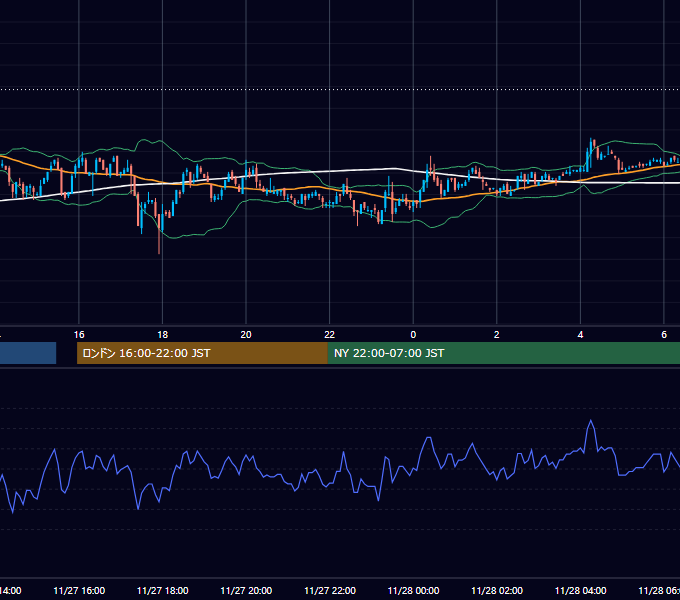Screen dimensions: 680x600
Task: Click the "16" hour label on chart axis
Action: pos(79,335)
